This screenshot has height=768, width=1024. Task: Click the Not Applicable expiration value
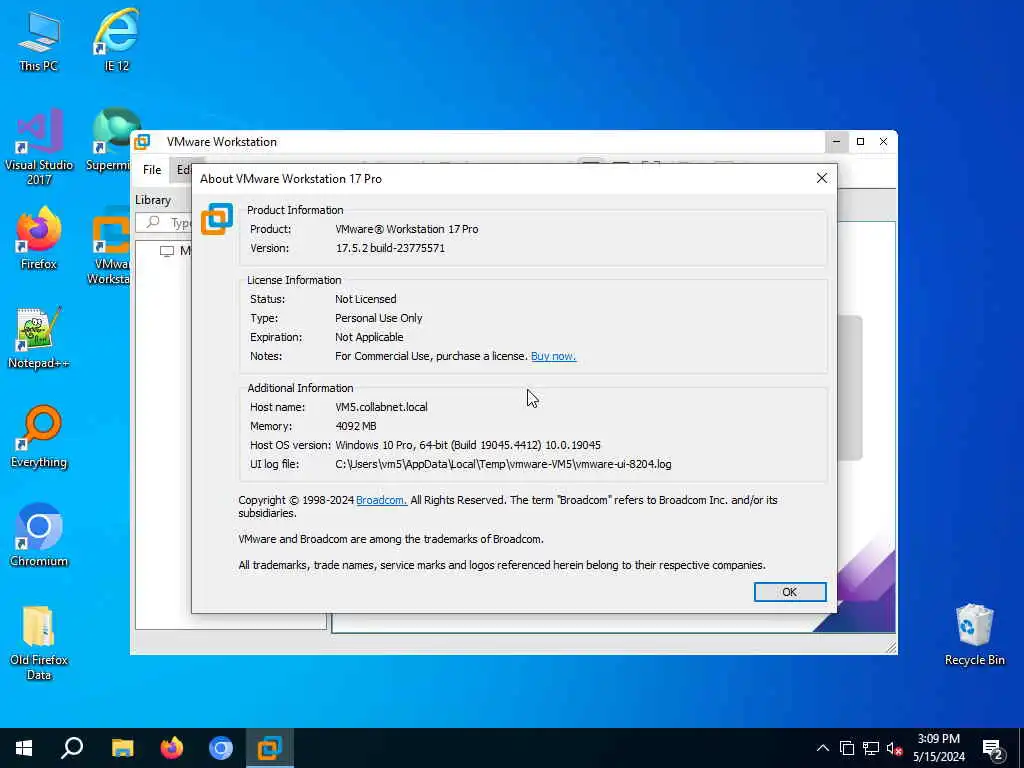click(x=369, y=337)
